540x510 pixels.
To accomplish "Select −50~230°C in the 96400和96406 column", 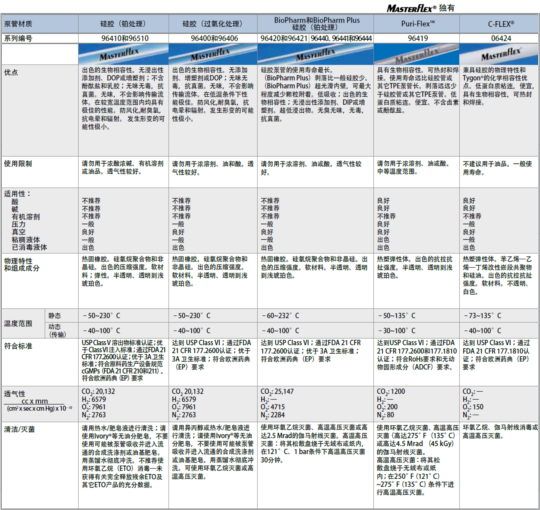I will click(191, 315).
